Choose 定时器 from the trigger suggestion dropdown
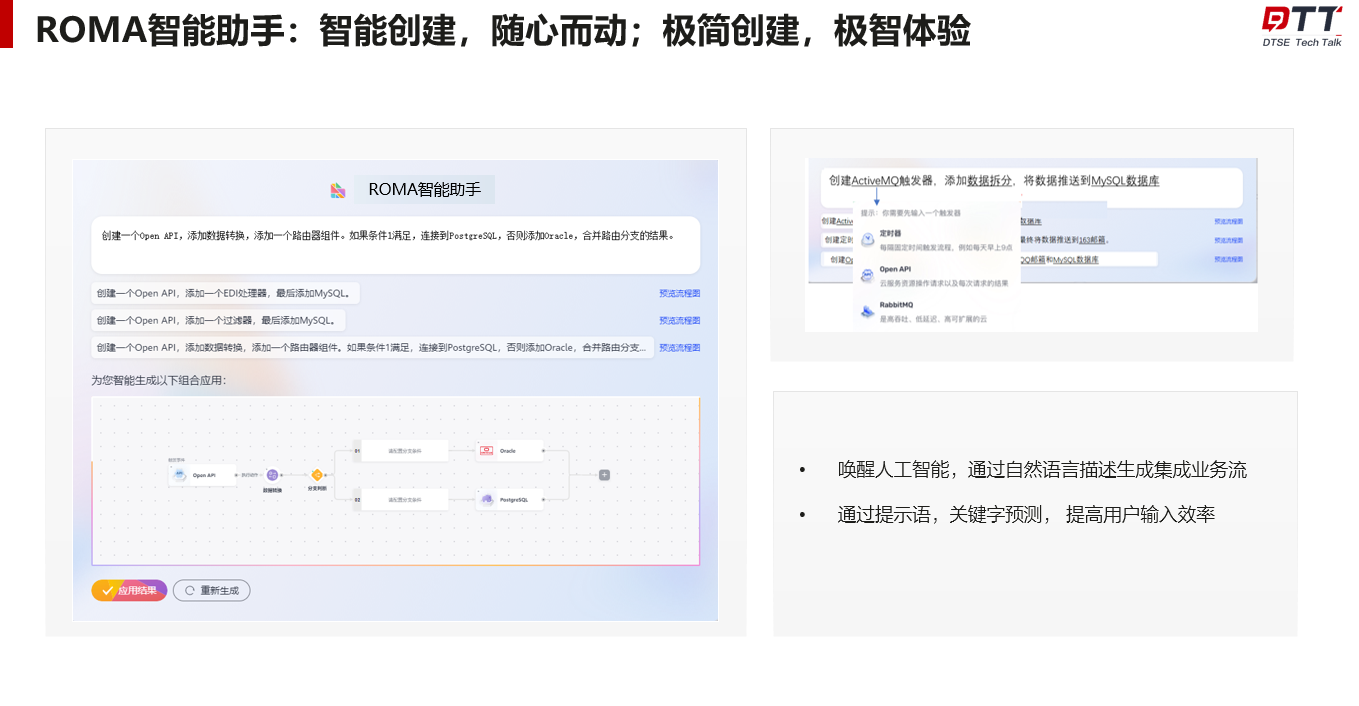Image resolution: width=1359 pixels, height=706 pixels. pyautogui.click(x=891, y=234)
